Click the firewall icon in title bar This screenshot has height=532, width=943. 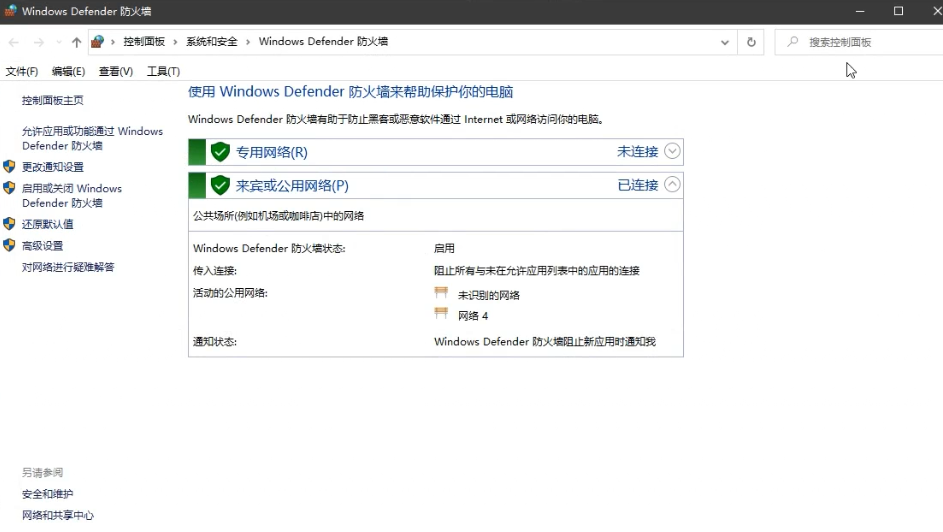click(10, 11)
